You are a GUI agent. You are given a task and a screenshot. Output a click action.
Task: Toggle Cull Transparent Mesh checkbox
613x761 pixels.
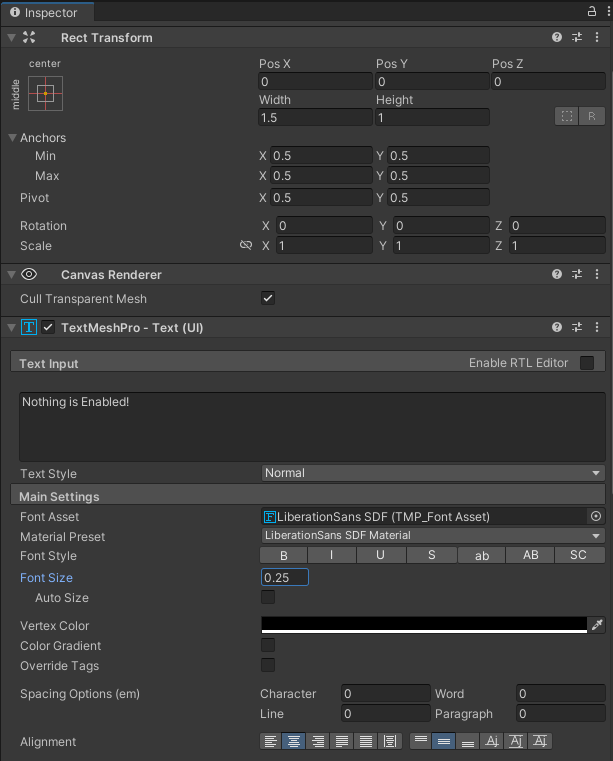click(x=268, y=298)
